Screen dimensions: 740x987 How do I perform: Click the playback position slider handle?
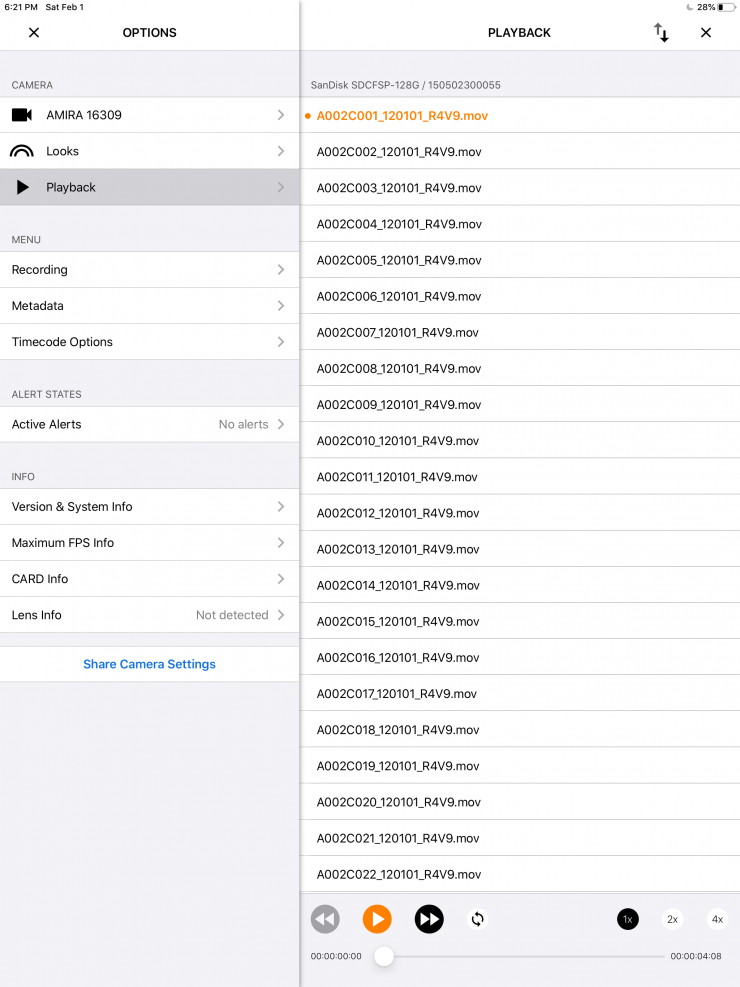tap(384, 956)
